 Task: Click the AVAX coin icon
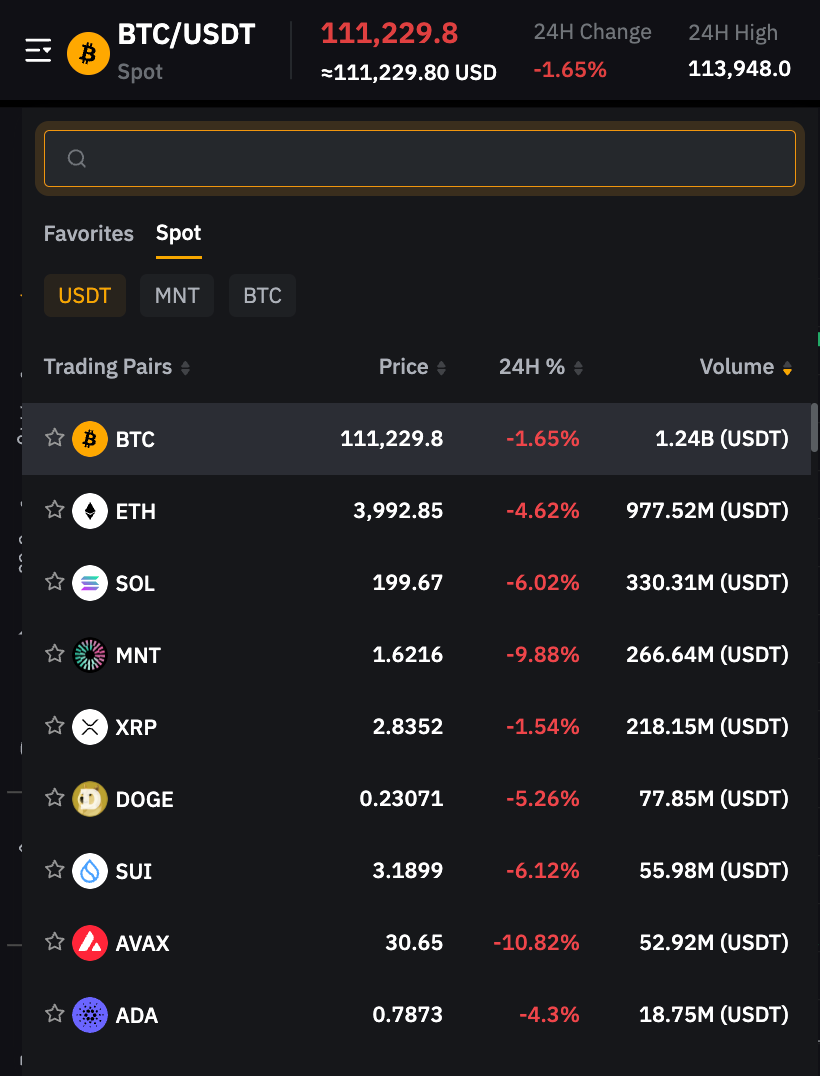pos(90,943)
